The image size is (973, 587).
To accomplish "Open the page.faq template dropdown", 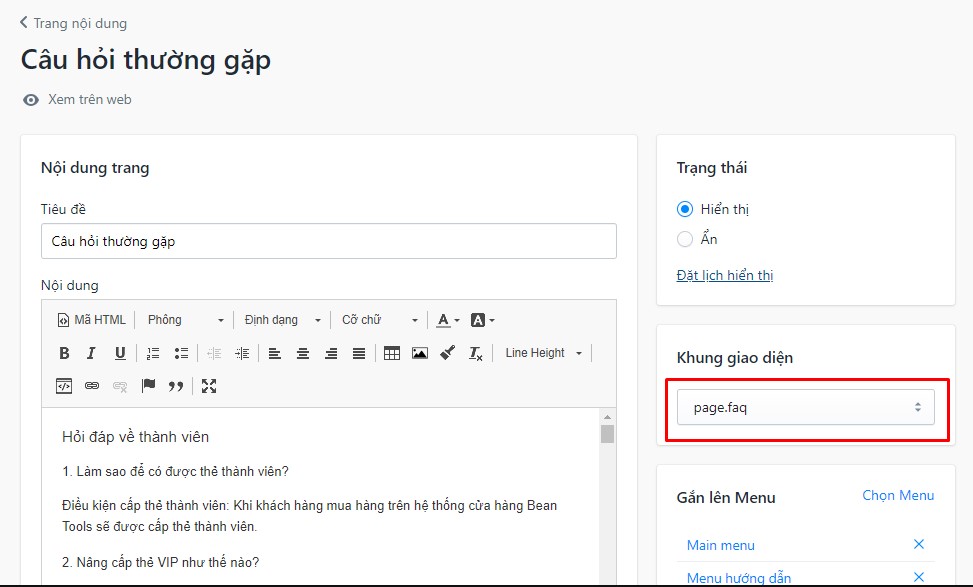I will (805, 408).
